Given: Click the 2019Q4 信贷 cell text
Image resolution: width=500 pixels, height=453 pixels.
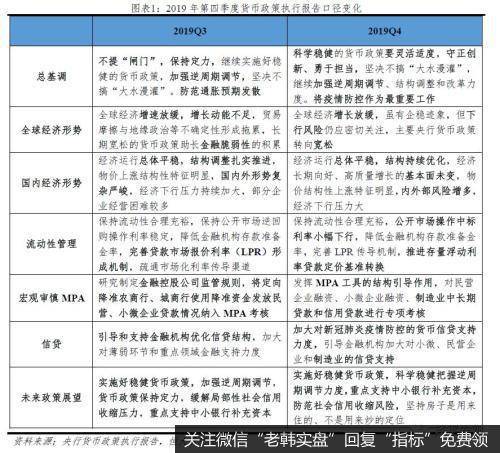Looking at the screenshot, I should [x=384, y=344].
